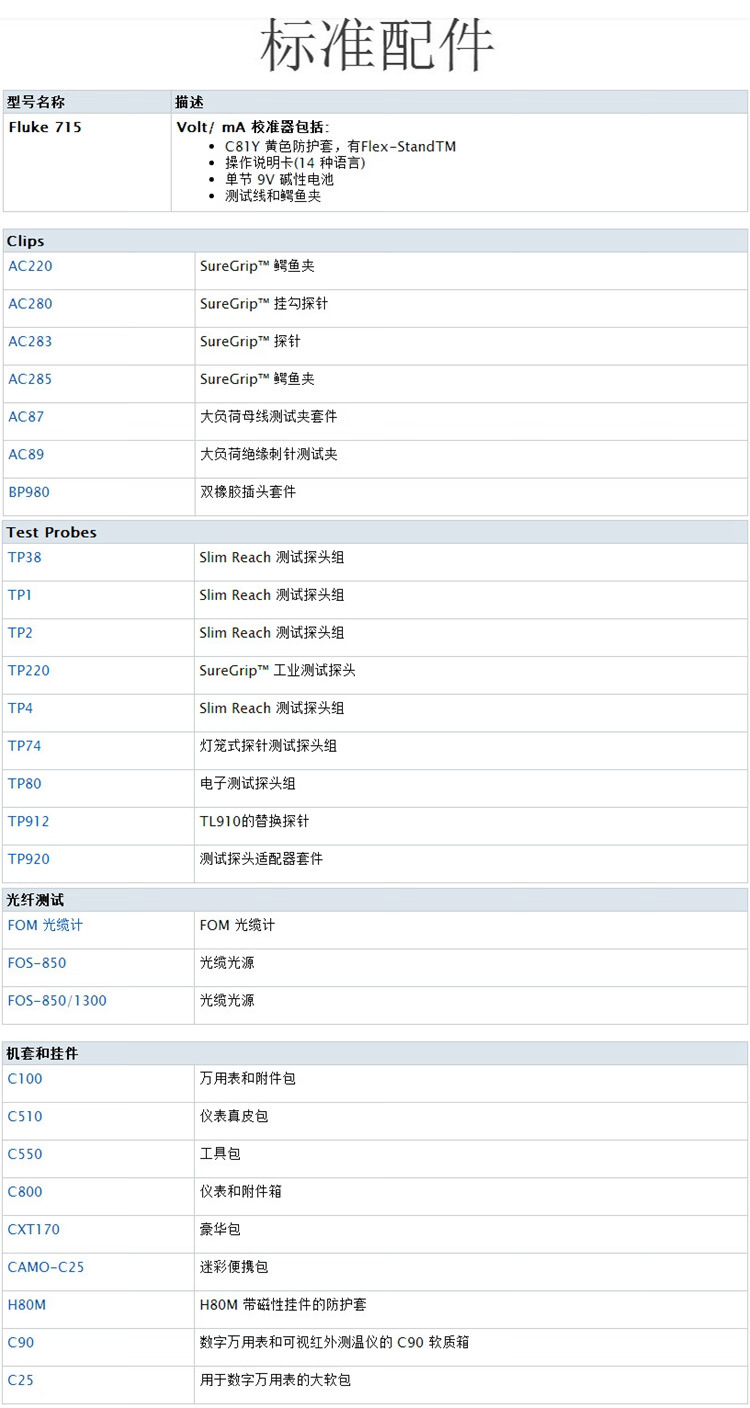Open the BP980 accessory link

tap(29, 492)
